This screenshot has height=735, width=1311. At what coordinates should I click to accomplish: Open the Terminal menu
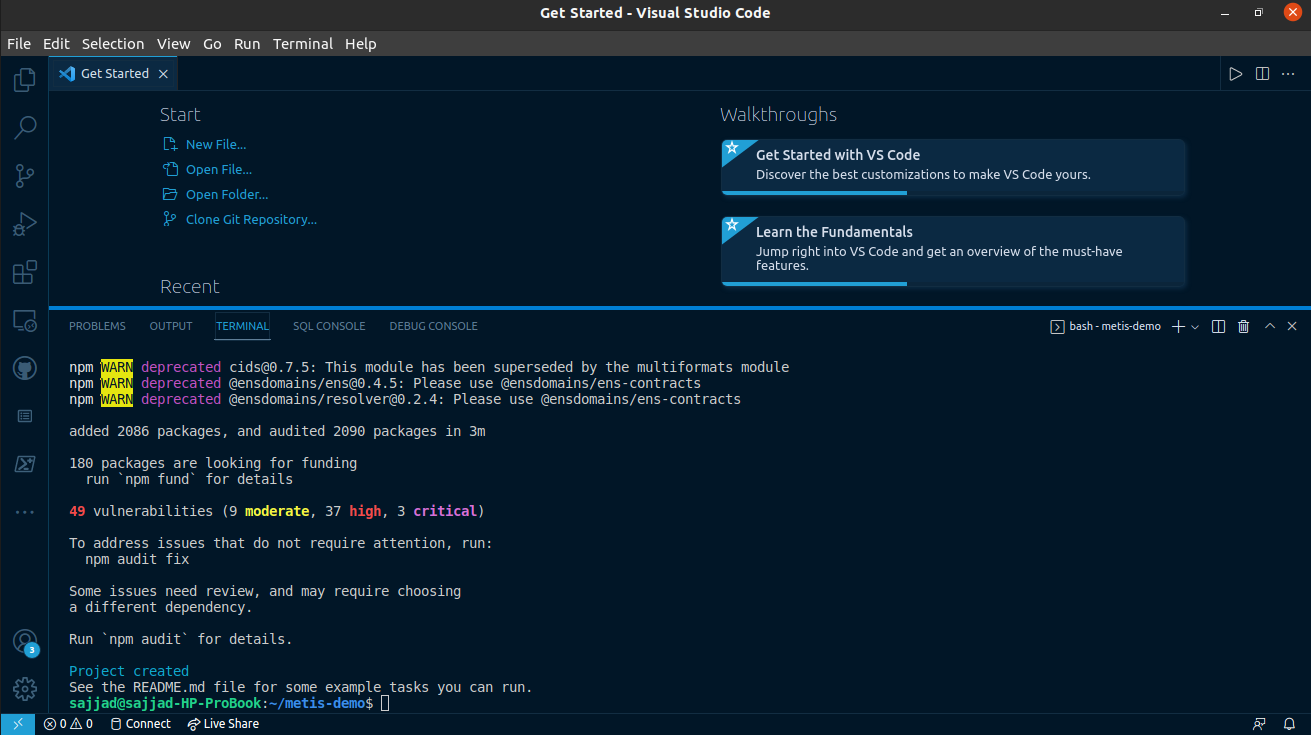coord(303,44)
